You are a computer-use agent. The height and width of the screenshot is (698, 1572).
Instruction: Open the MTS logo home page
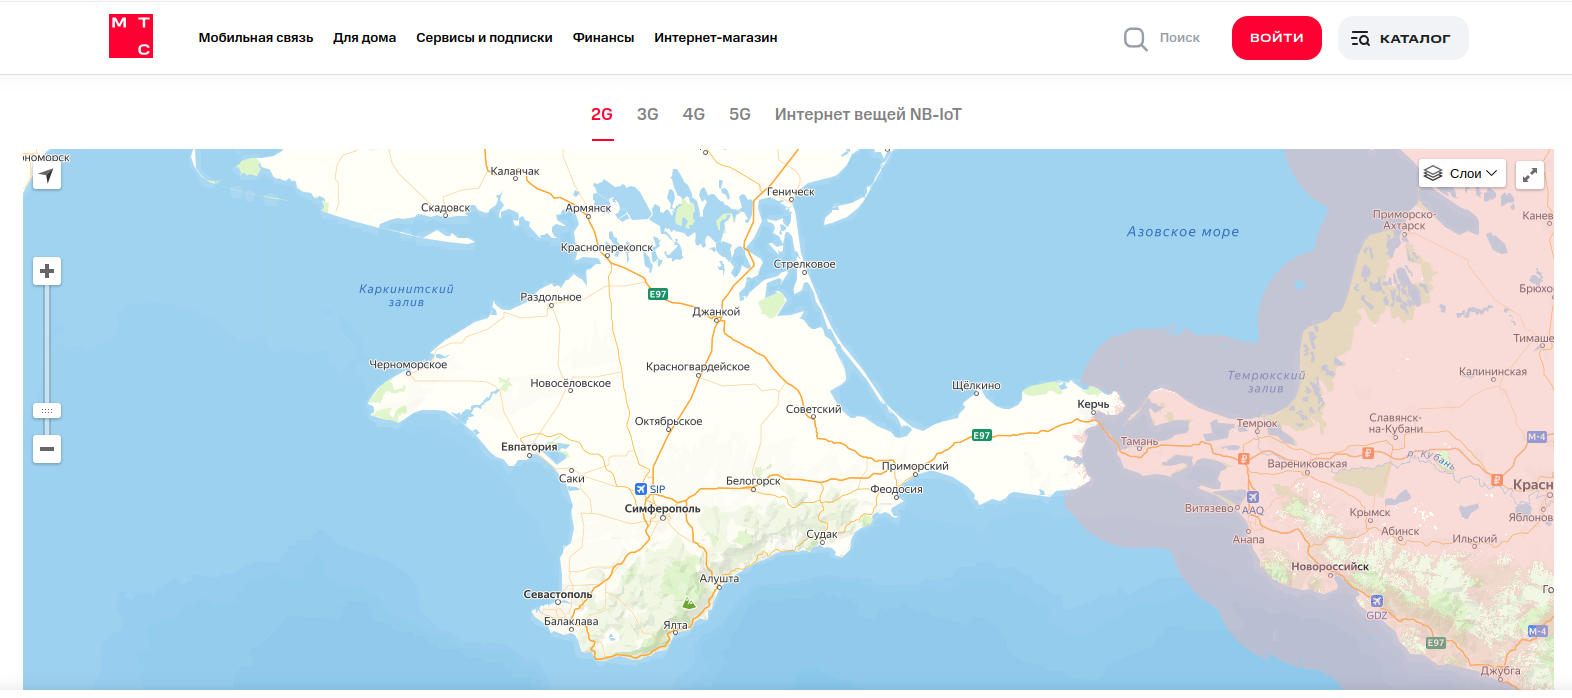click(x=131, y=36)
